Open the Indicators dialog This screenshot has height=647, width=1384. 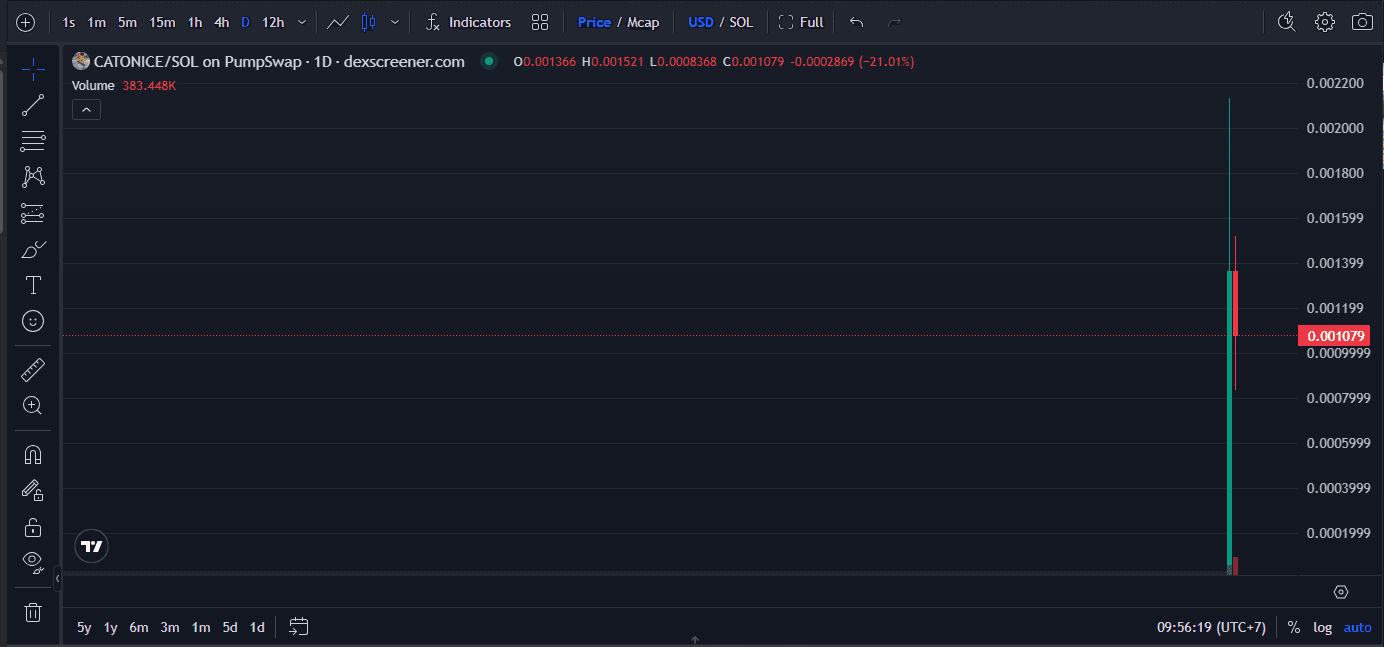468,22
